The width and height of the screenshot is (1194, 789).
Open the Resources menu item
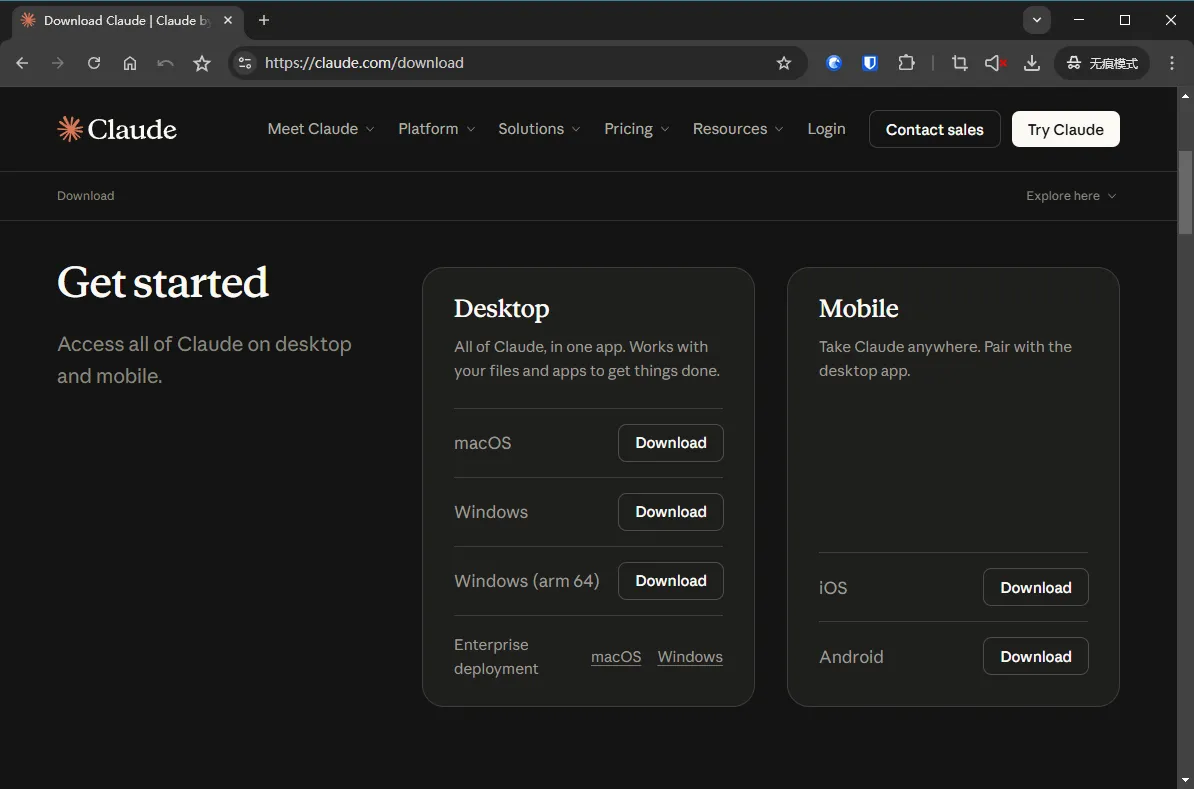click(738, 129)
